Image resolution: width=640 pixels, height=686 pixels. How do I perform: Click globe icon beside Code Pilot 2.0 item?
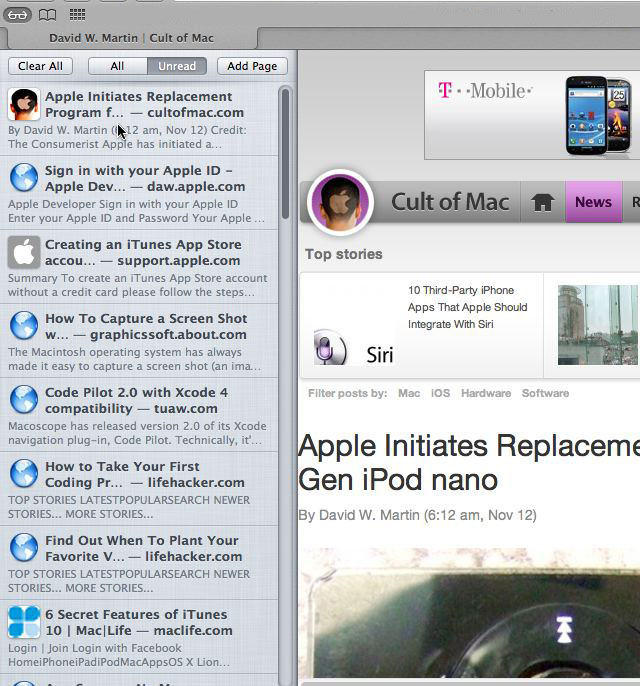click(x=24, y=400)
